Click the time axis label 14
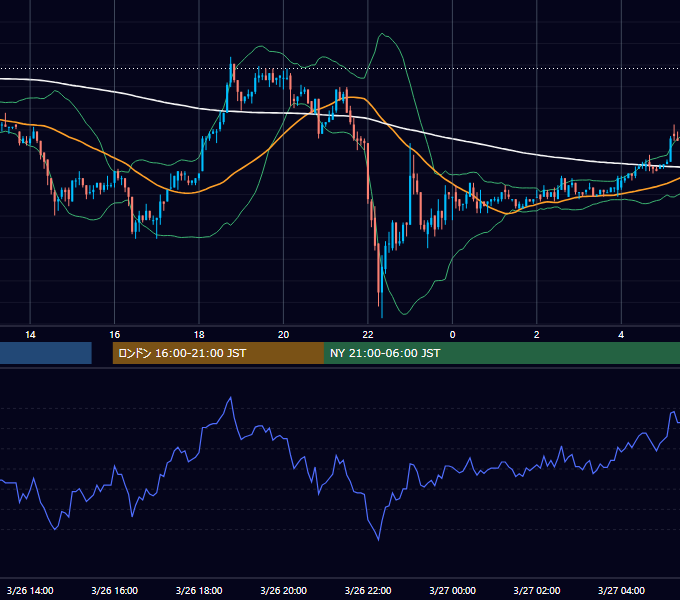This screenshot has width=680, height=600. pos(30,335)
